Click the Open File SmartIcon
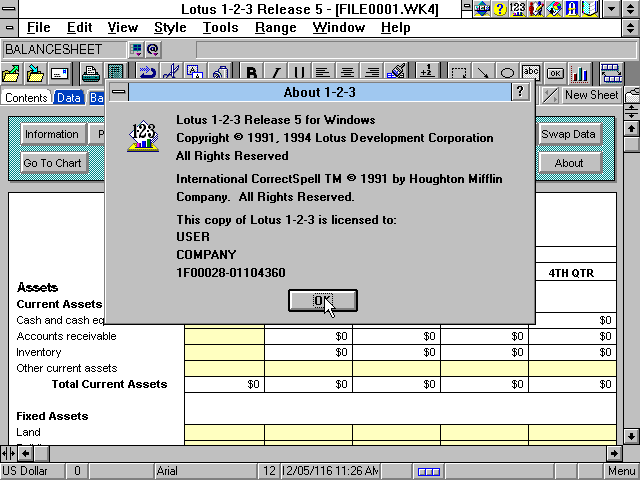 pyautogui.click(x=11, y=74)
